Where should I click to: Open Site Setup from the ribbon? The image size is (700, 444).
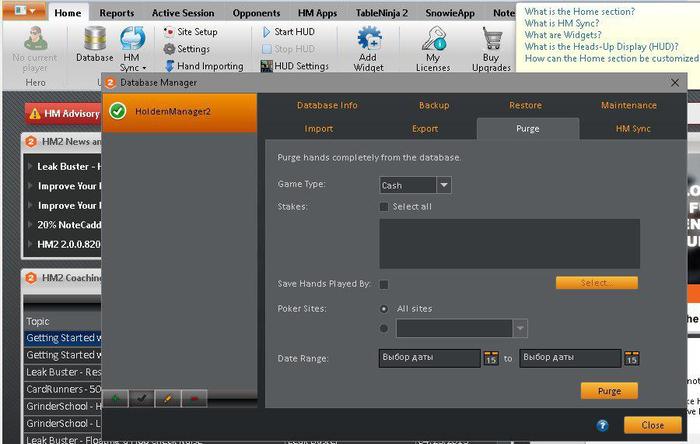click(191, 32)
